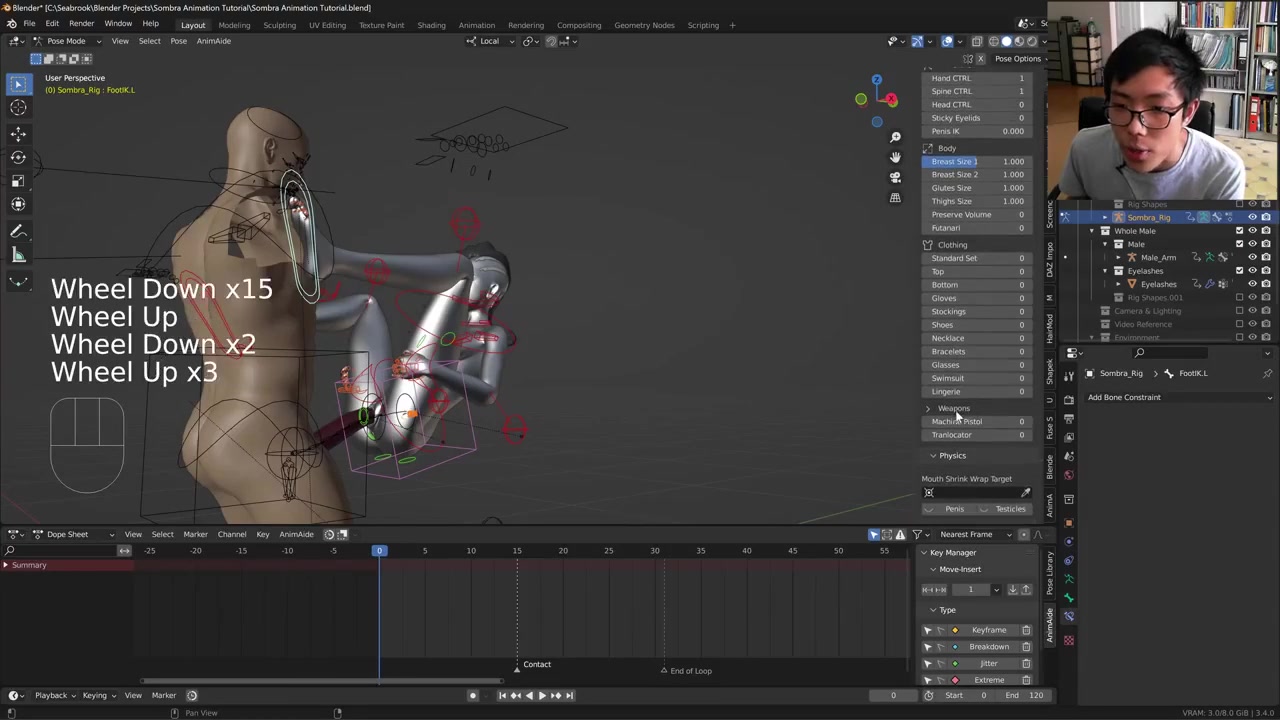Image resolution: width=1280 pixels, height=720 pixels.
Task: Switch perspective/orthographic with the grid icon
Action: pyautogui.click(x=895, y=198)
